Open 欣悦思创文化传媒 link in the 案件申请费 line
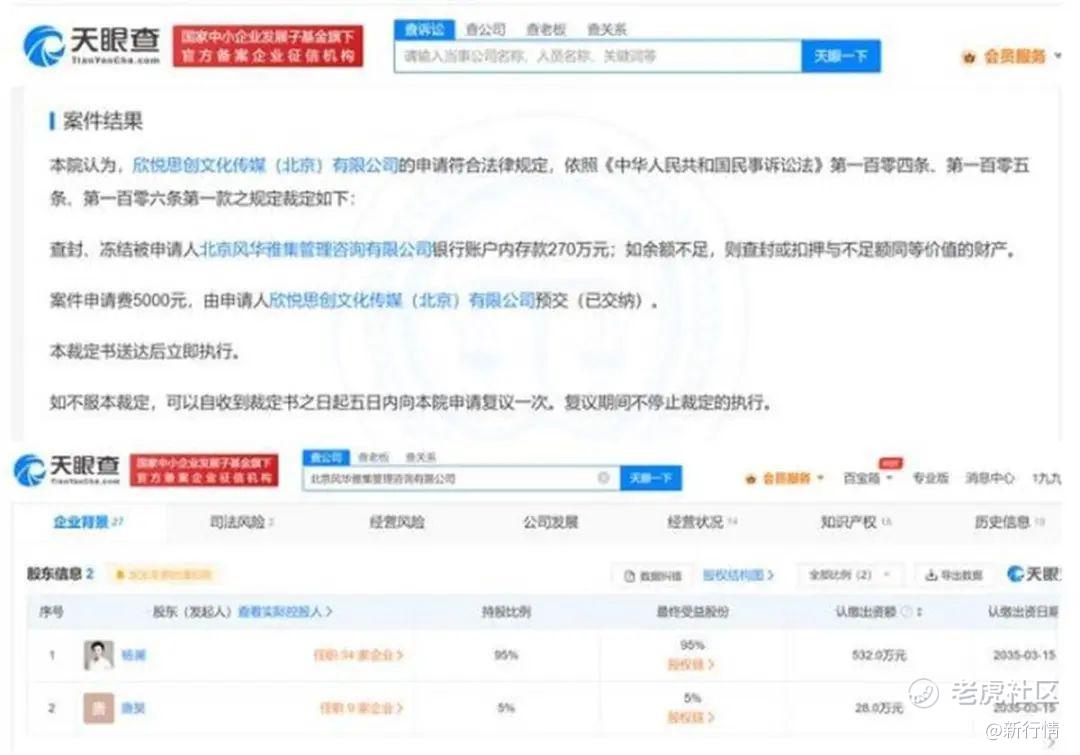 [x=402, y=300]
